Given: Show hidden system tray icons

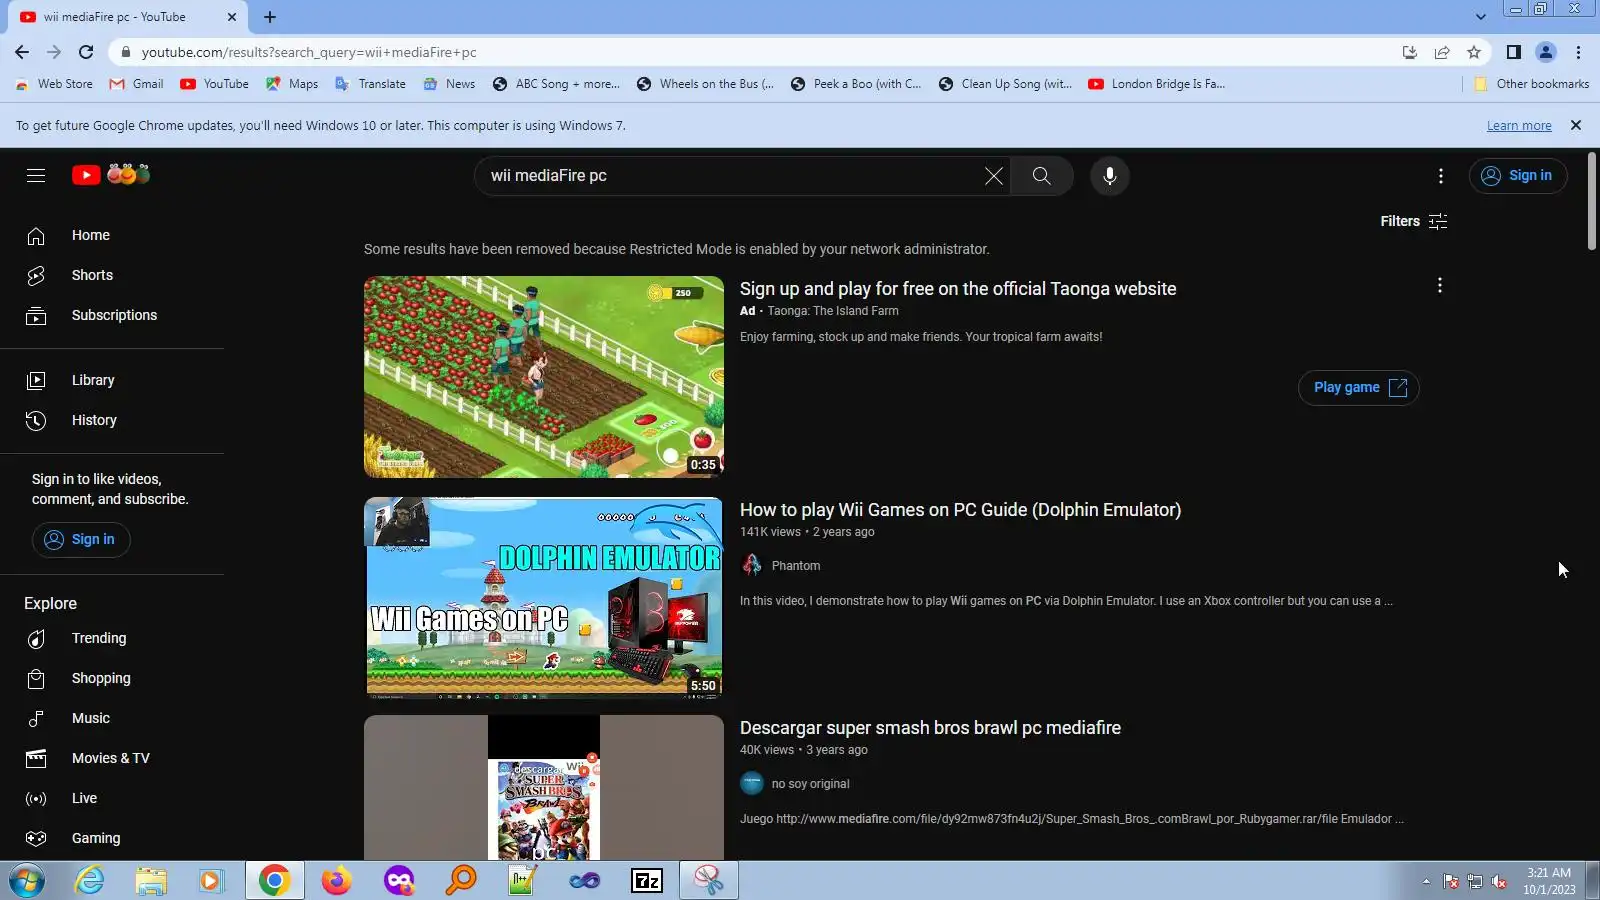Looking at the screenshot, I should [x=1426, y=881].
